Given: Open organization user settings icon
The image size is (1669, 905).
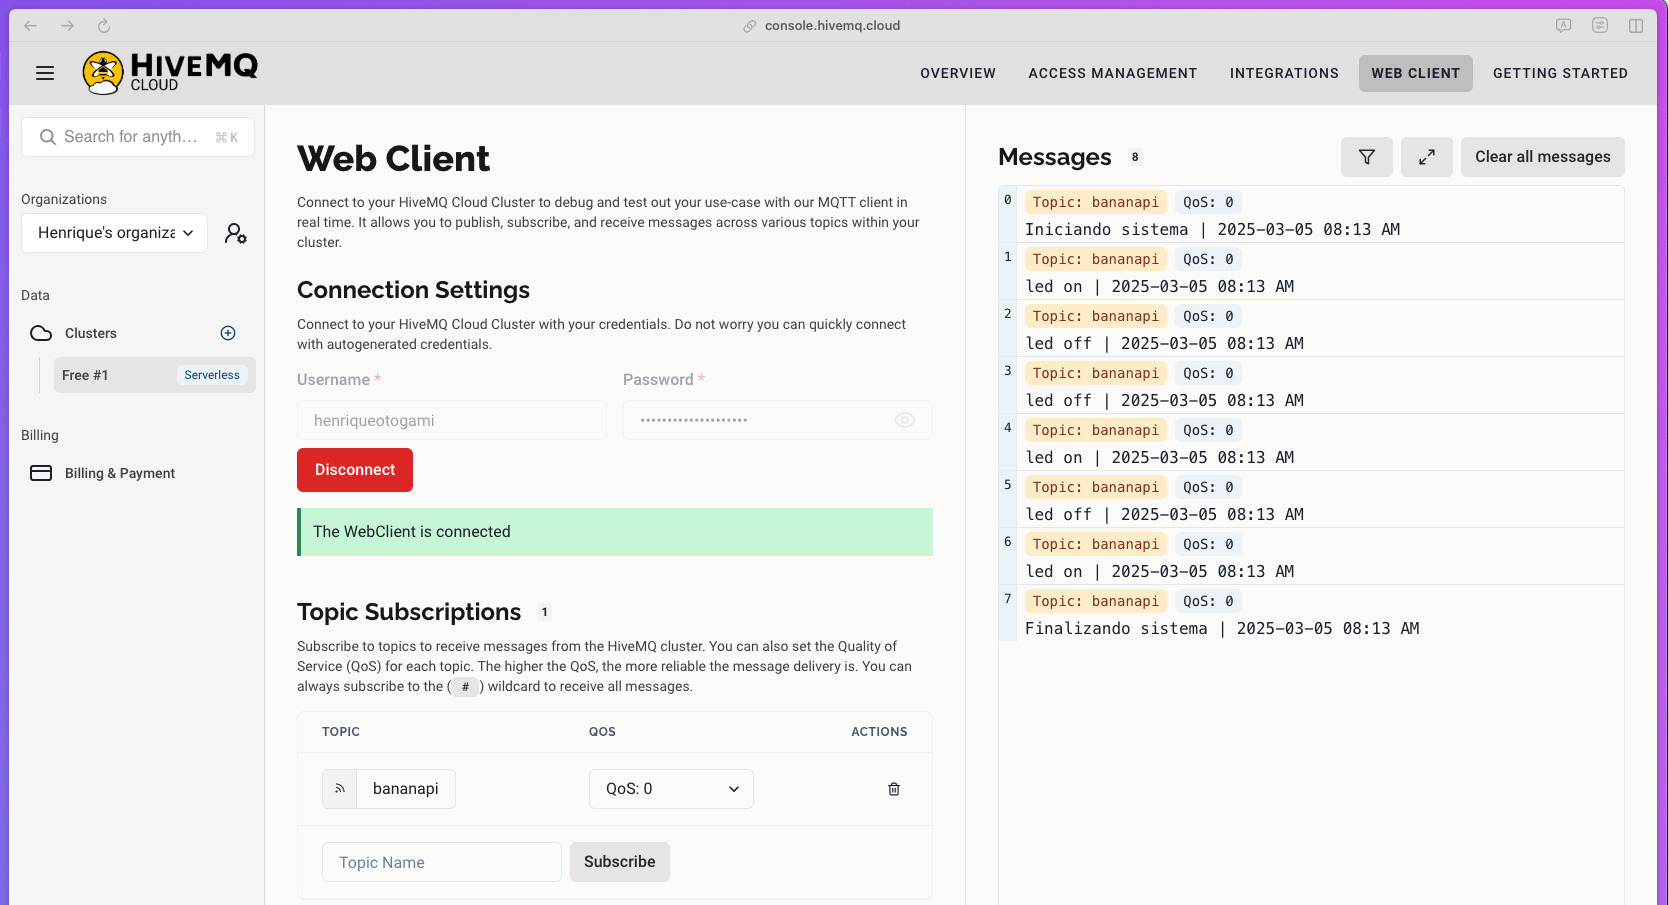Looking at the screenshot, I should click(x=236, y=233).
